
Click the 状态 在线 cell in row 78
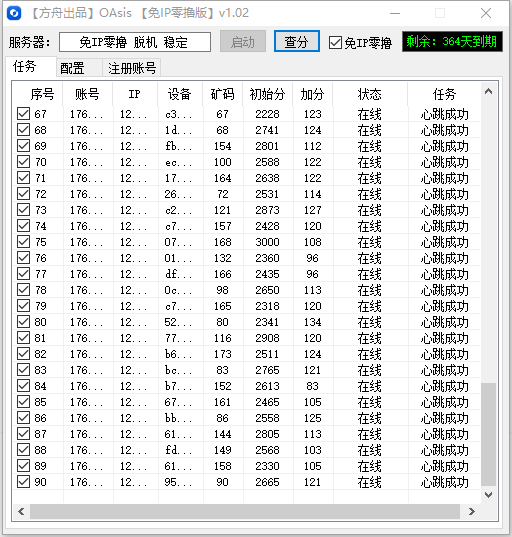(x=370, y=290)
